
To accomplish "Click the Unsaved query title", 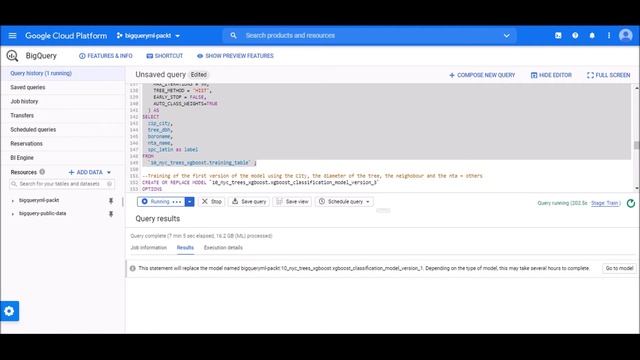I will click(x=160, y=75).
